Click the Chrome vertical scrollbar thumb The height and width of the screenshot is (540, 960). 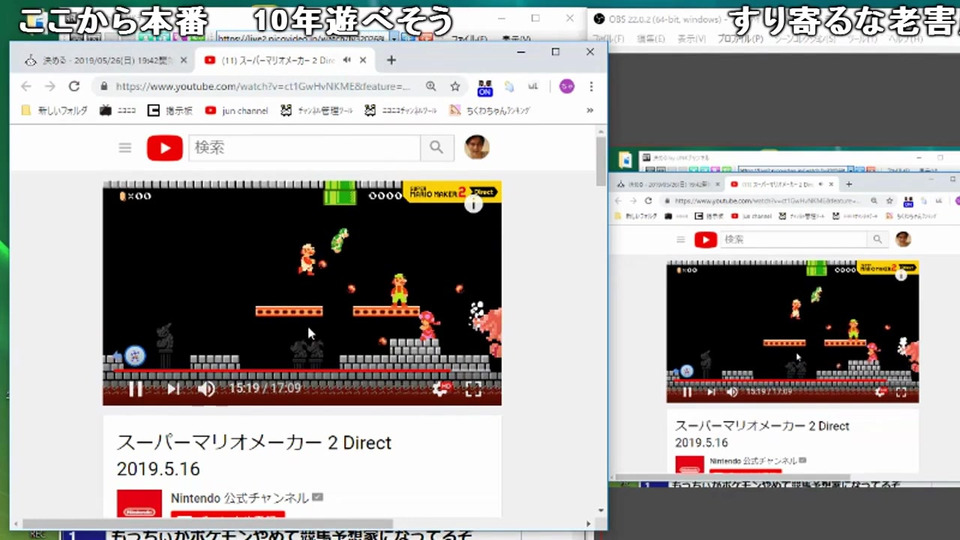click(x=601, y=162)
